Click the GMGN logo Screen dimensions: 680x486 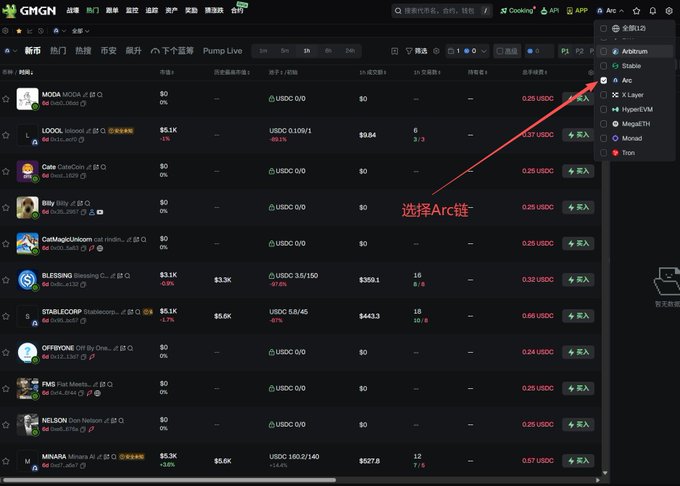point(29,10)
